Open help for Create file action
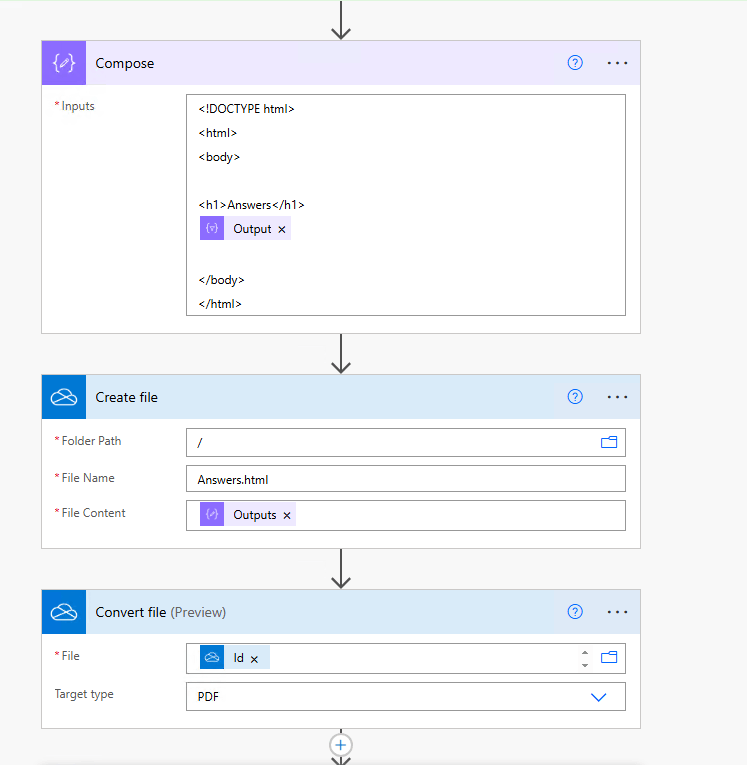 575,397
